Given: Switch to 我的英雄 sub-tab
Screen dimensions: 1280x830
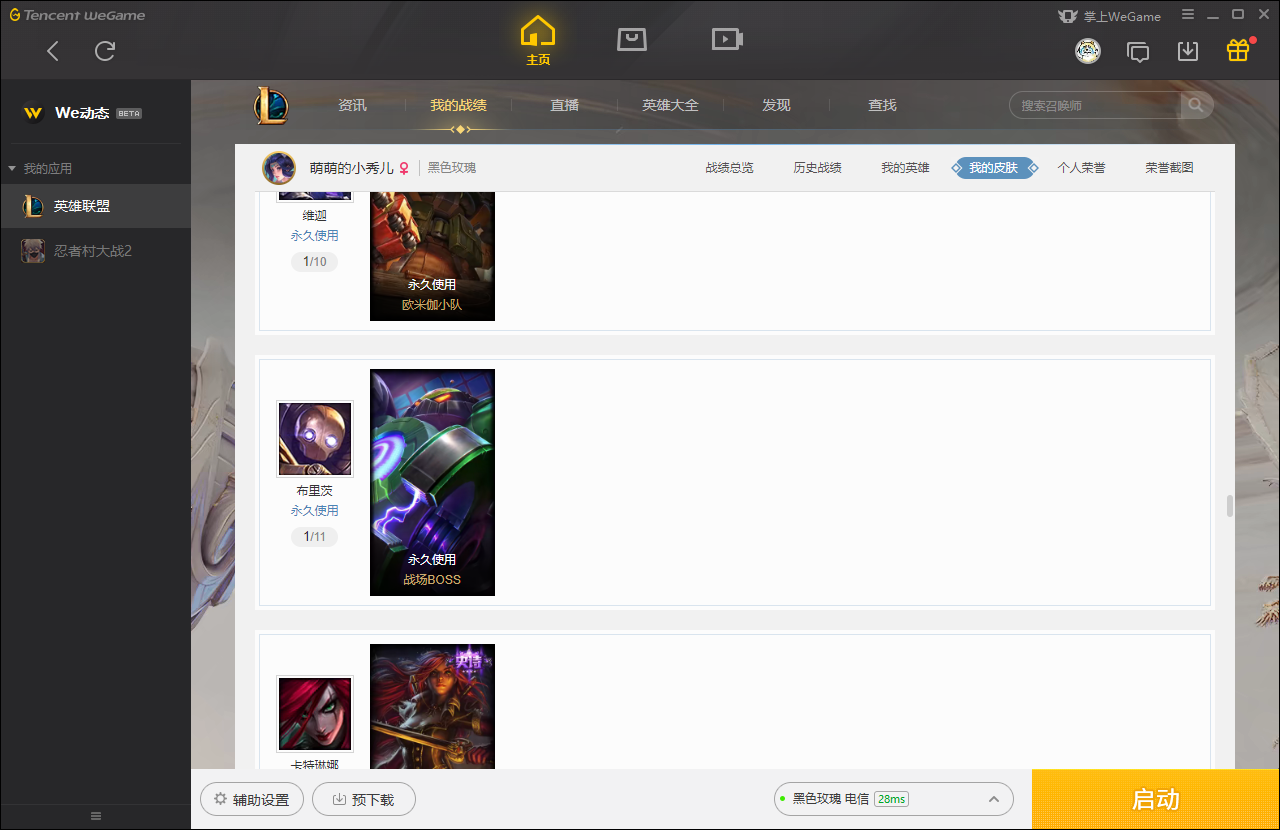Looking at the screenshot, I should tap(905, 168).
